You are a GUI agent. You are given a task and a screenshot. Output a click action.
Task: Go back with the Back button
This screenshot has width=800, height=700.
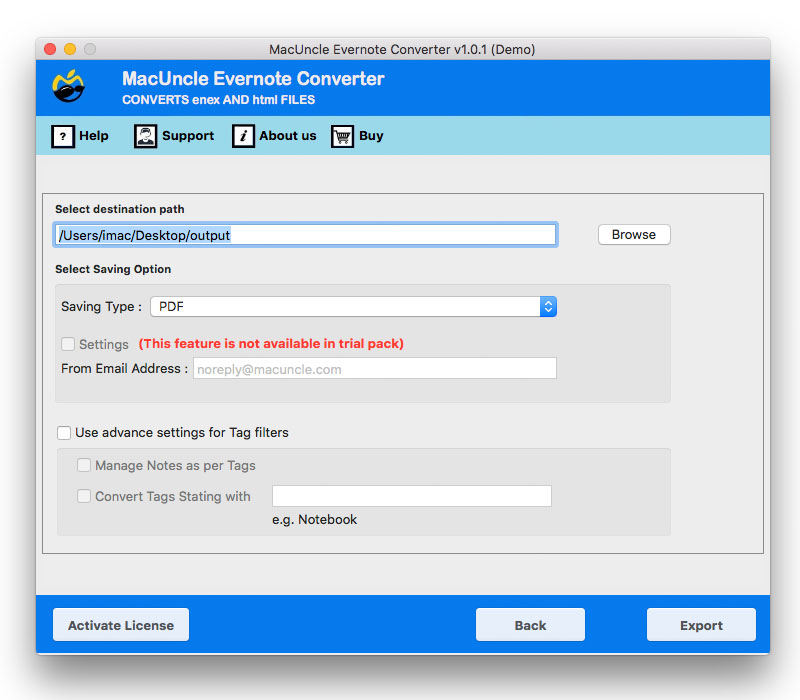point(530,624)
